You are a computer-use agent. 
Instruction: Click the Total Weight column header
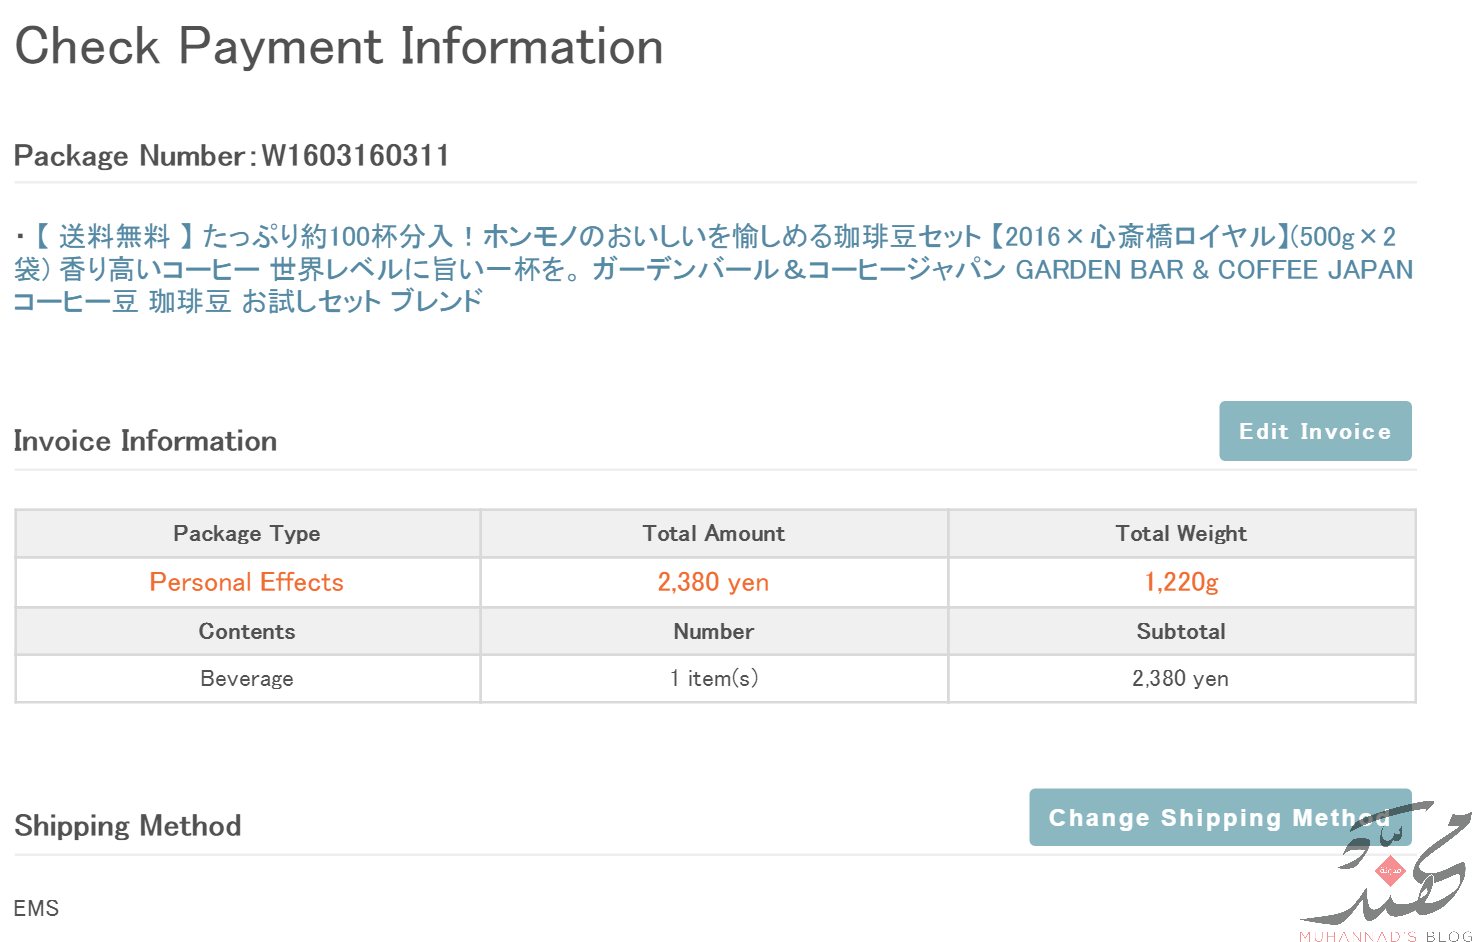tap(1181, 534)
